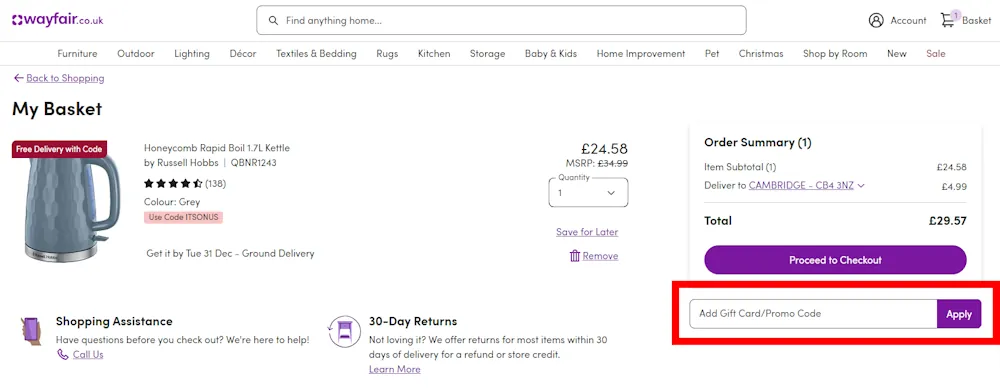Click the Save for Later link
Image resolution: width=1000 pixels, height=391 pixels.
[x=587, y=232]
